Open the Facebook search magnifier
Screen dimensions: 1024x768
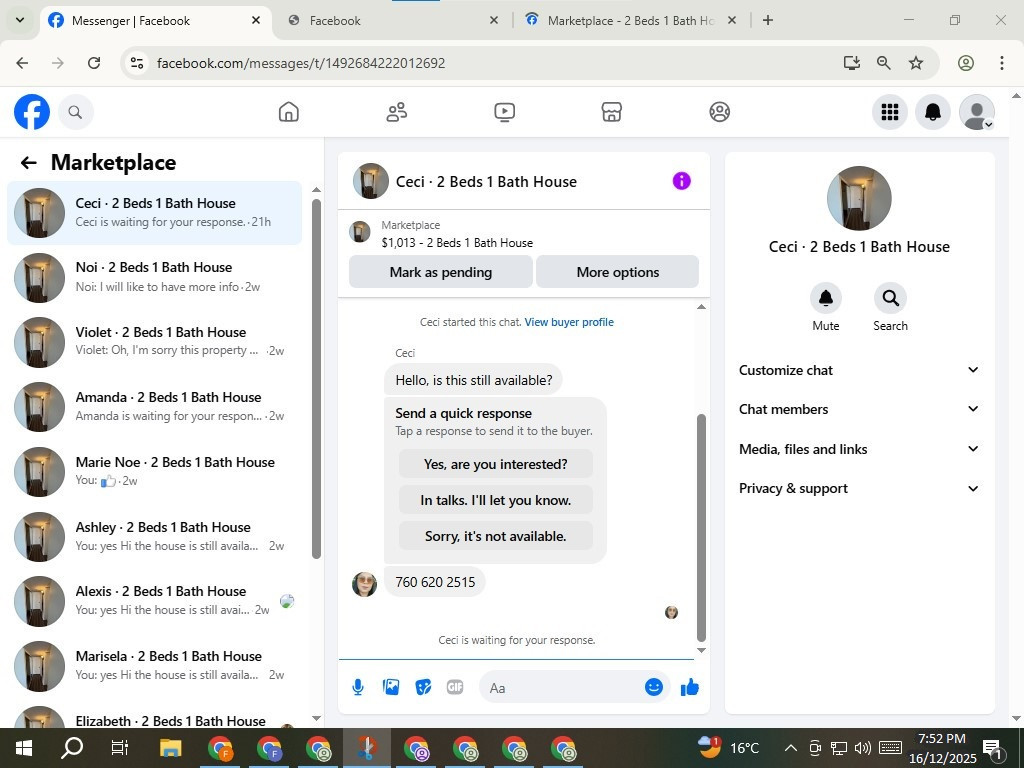pos(75,112)
